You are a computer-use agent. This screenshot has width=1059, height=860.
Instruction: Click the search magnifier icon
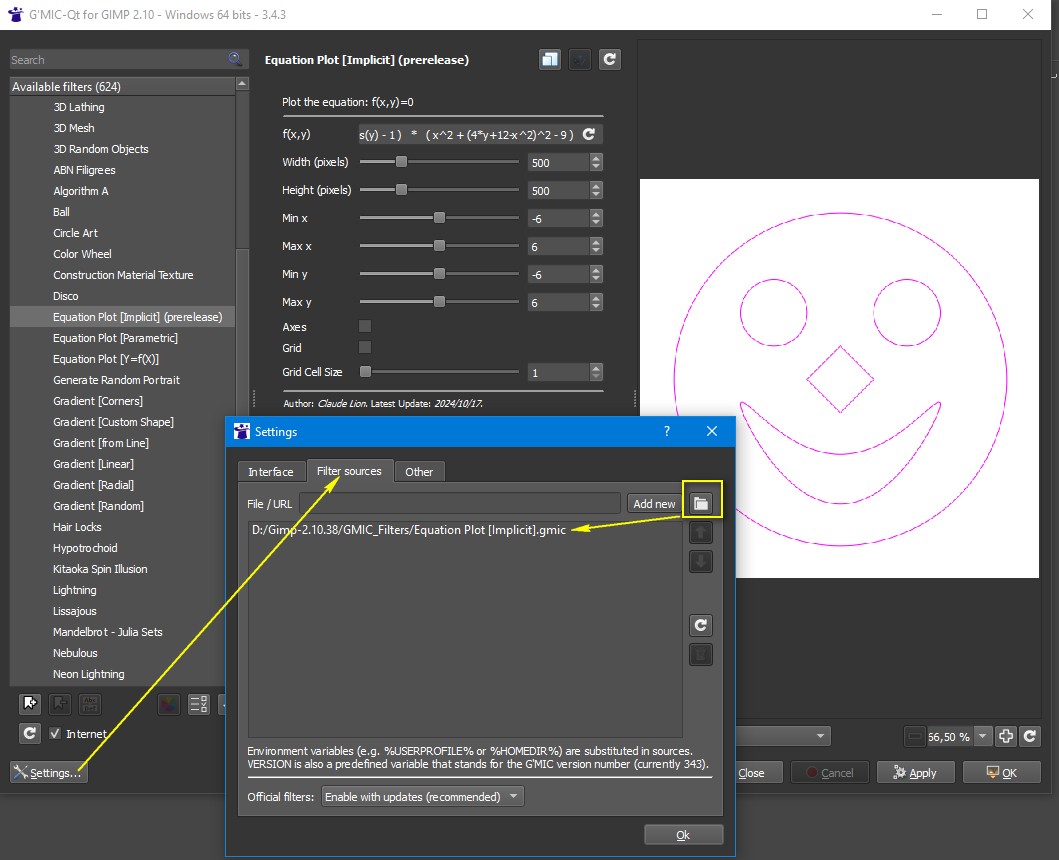235,59
